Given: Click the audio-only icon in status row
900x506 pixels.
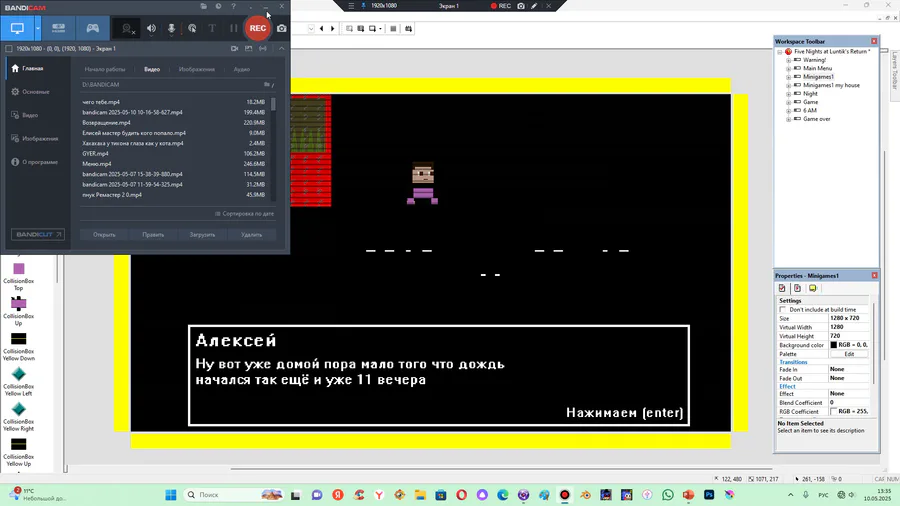Looking at the screenshot, I should click(x=263, y=49).
